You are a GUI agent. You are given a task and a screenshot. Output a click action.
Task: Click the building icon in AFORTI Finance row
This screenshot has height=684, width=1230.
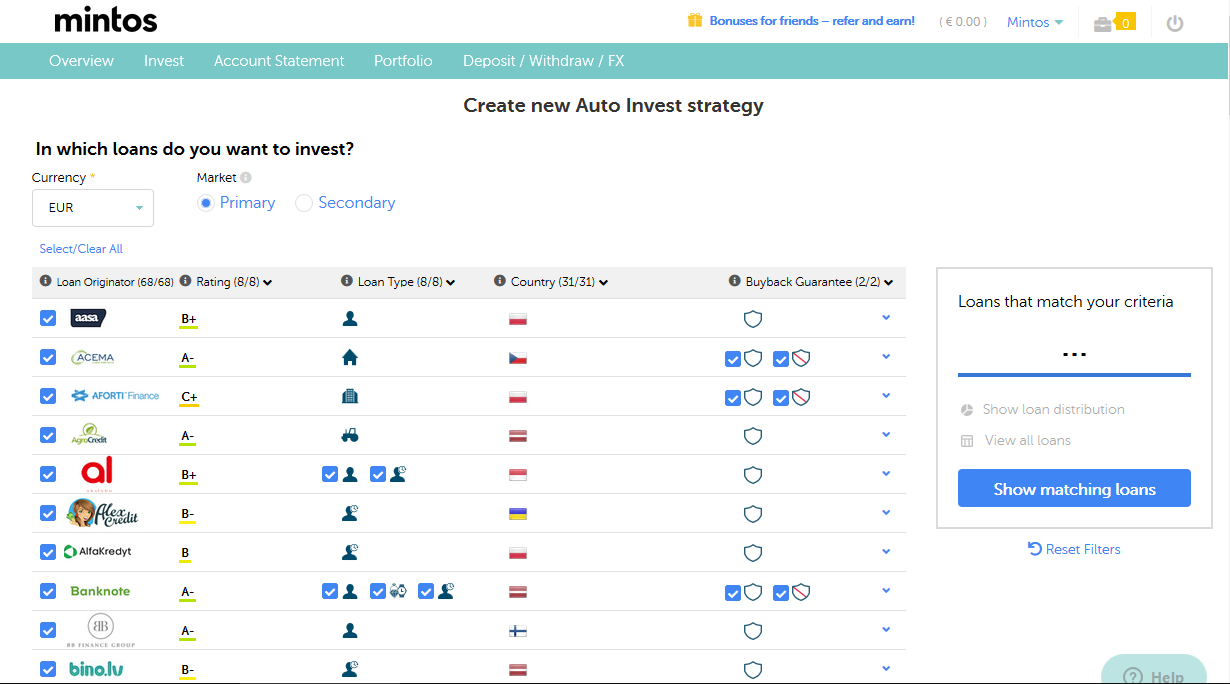point(350,396)
